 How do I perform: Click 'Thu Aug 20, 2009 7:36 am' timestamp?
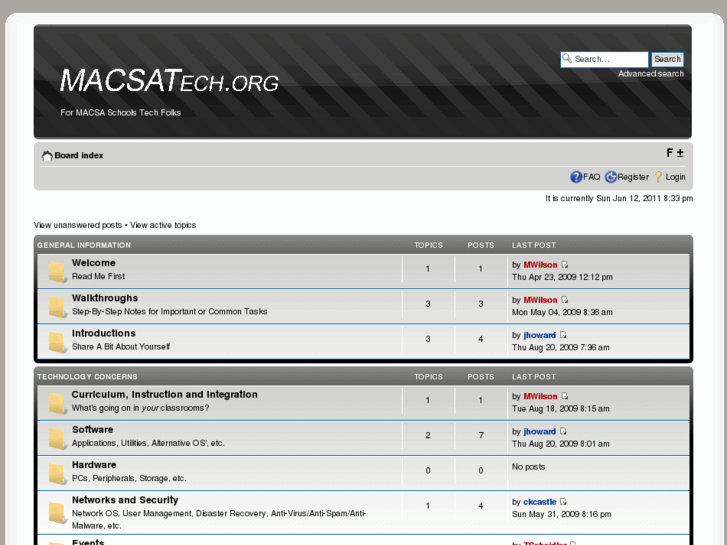[x=561, y=347]
